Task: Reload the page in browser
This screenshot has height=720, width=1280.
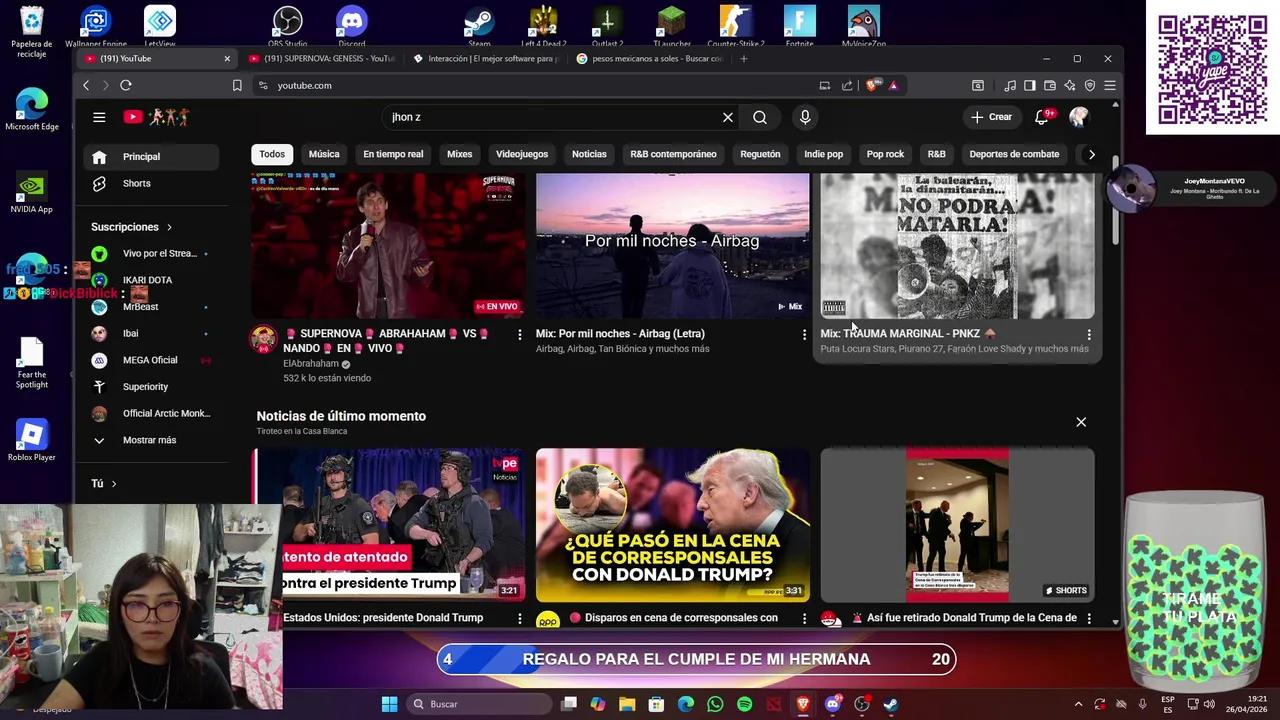Action: pyautogui.click(x=126, y=85)
